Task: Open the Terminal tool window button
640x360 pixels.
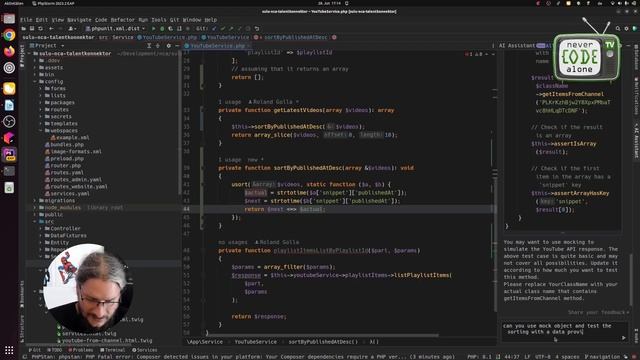Action: tap(112, 350)
